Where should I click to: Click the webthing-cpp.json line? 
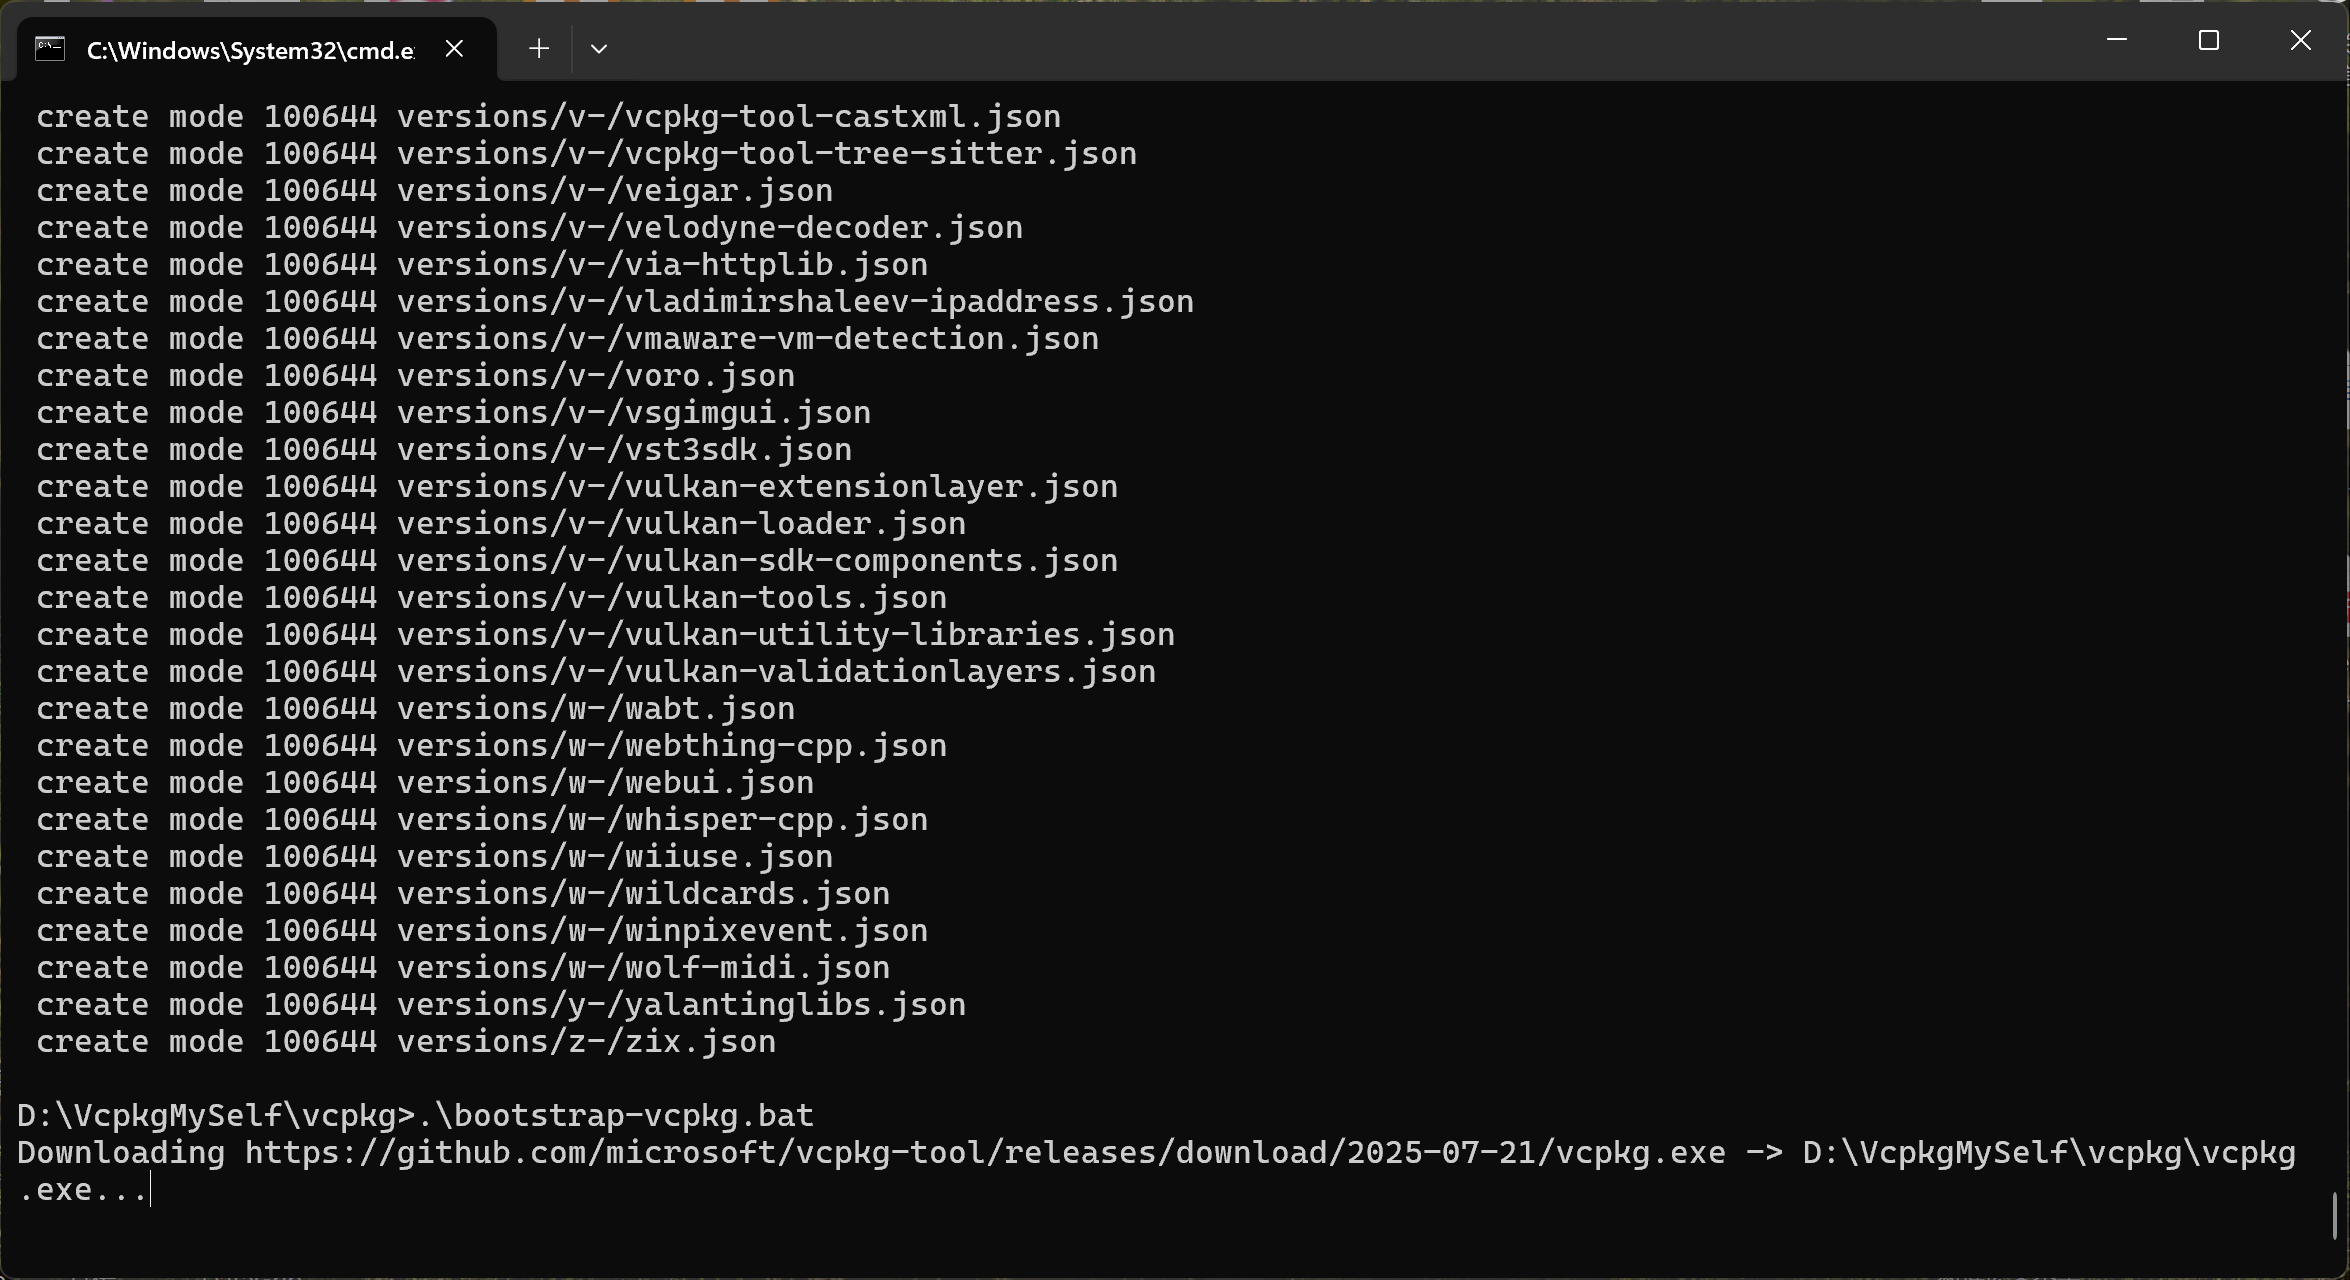[x=492, y=746]
